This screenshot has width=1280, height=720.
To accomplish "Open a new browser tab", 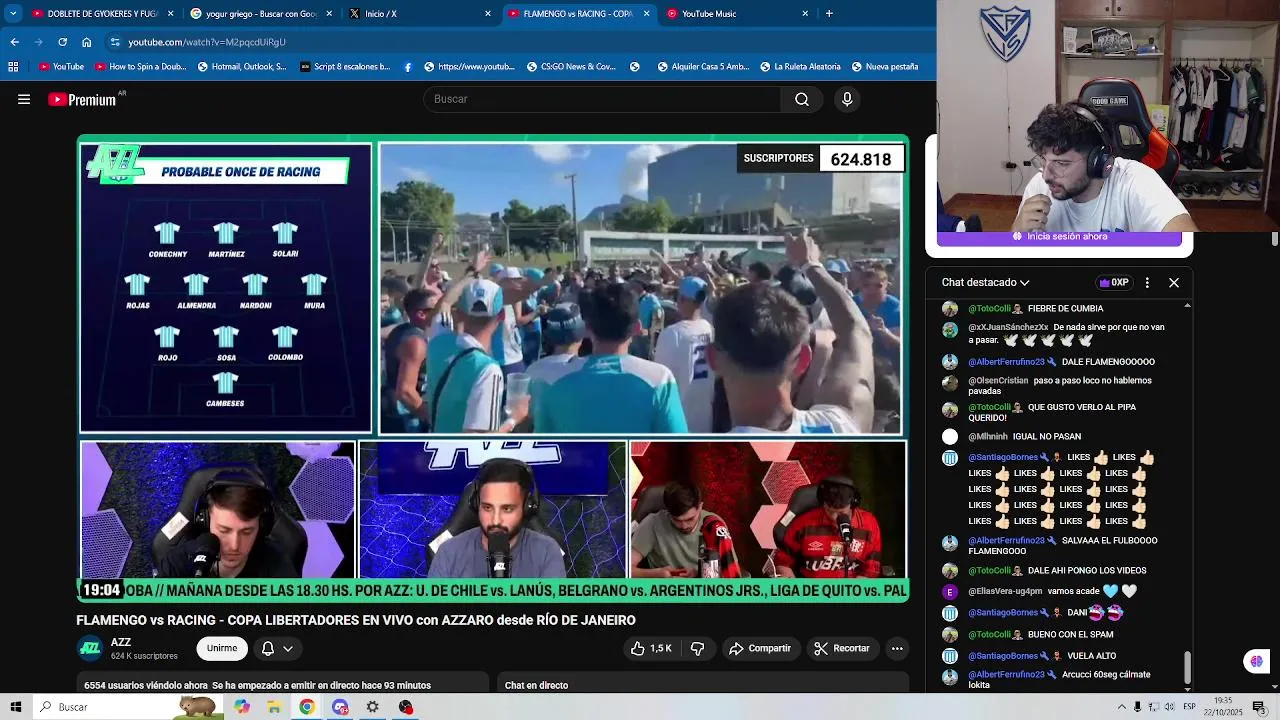I will click(829, 14).
